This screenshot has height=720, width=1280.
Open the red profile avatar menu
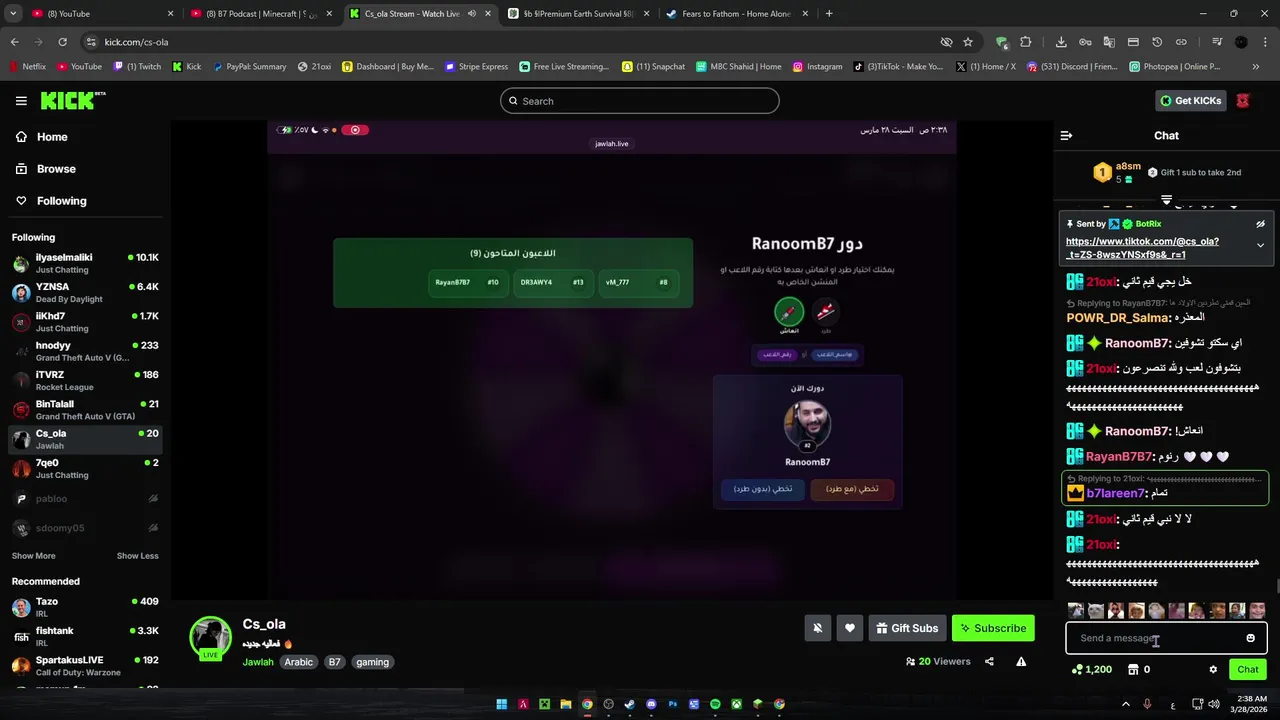click(1243, 100)
